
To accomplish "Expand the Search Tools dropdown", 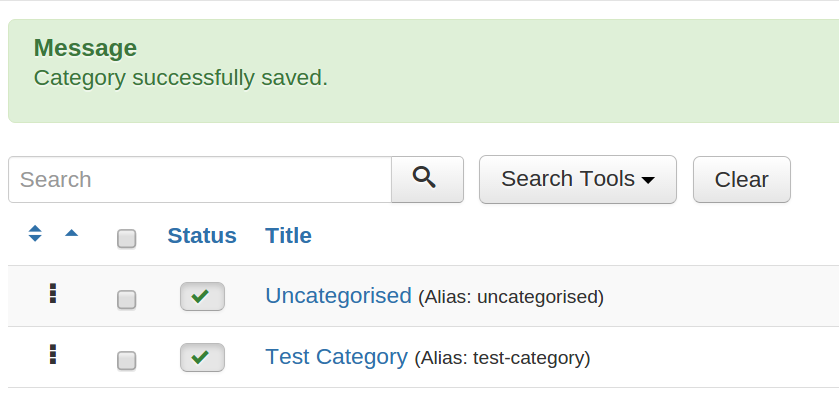I will click(x=577, y=179).
